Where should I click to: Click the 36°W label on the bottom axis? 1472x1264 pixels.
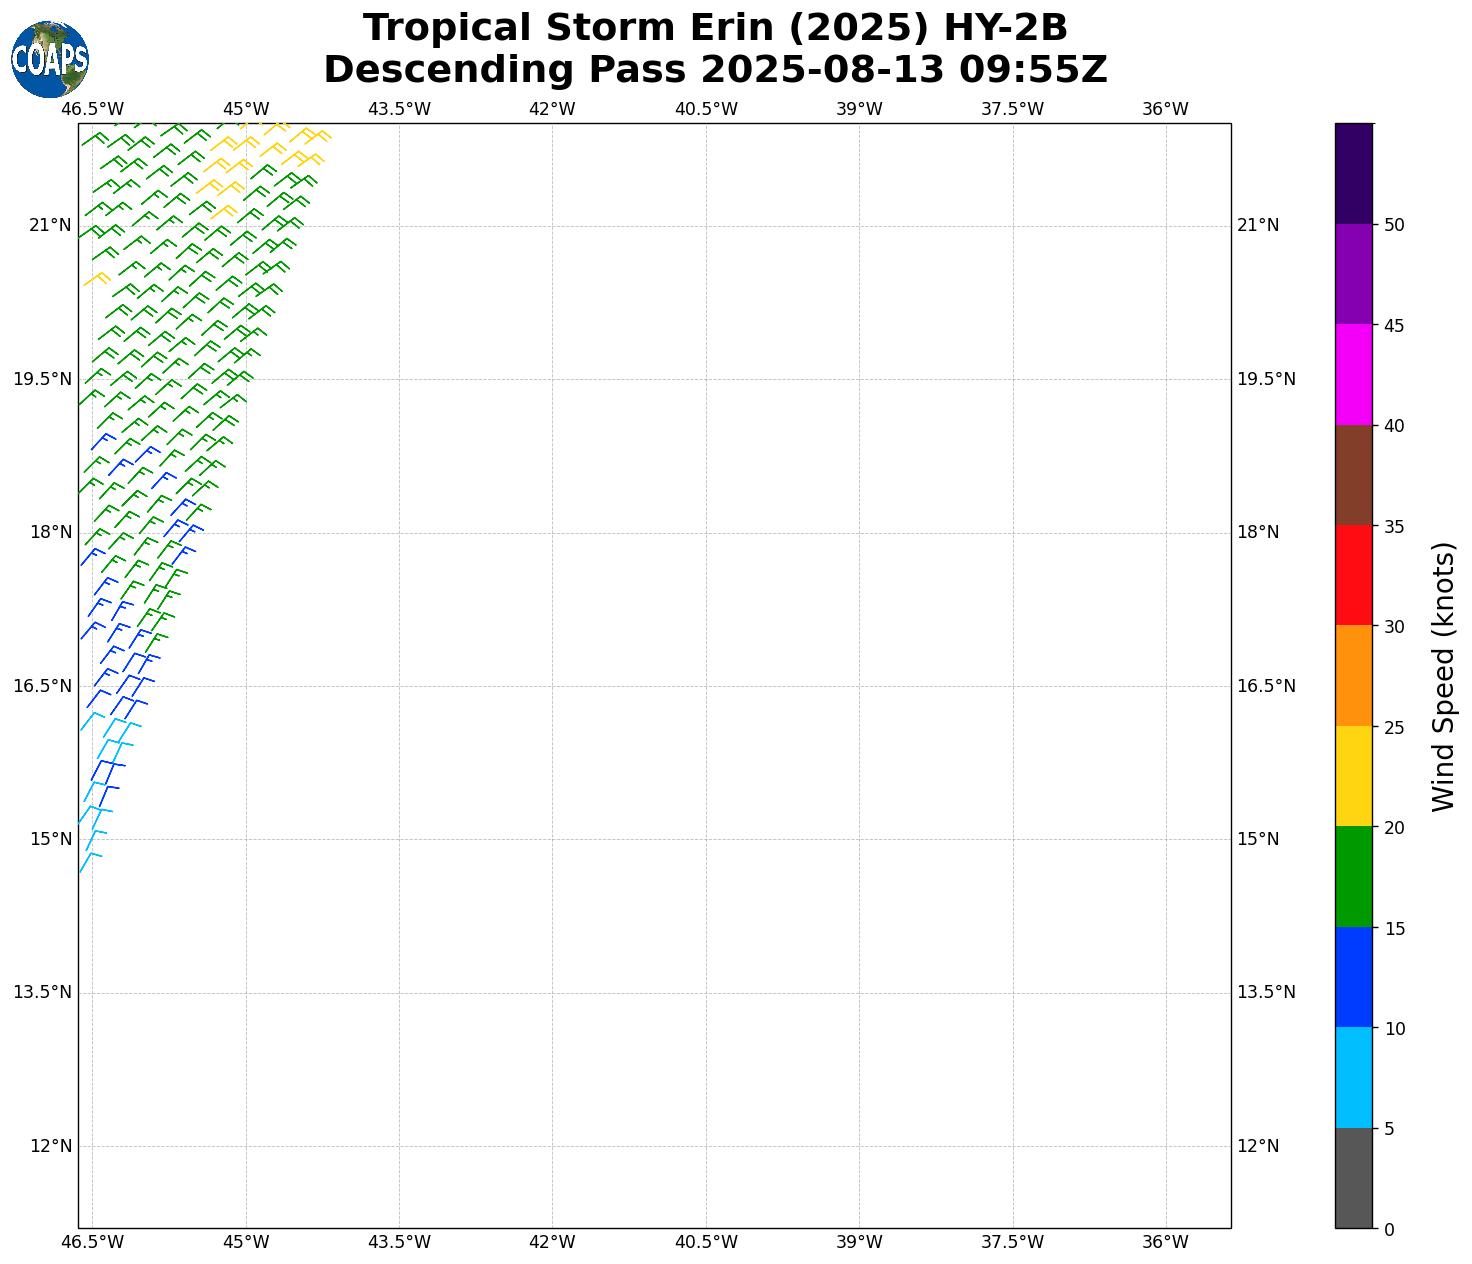(x=1165, y=1242)
